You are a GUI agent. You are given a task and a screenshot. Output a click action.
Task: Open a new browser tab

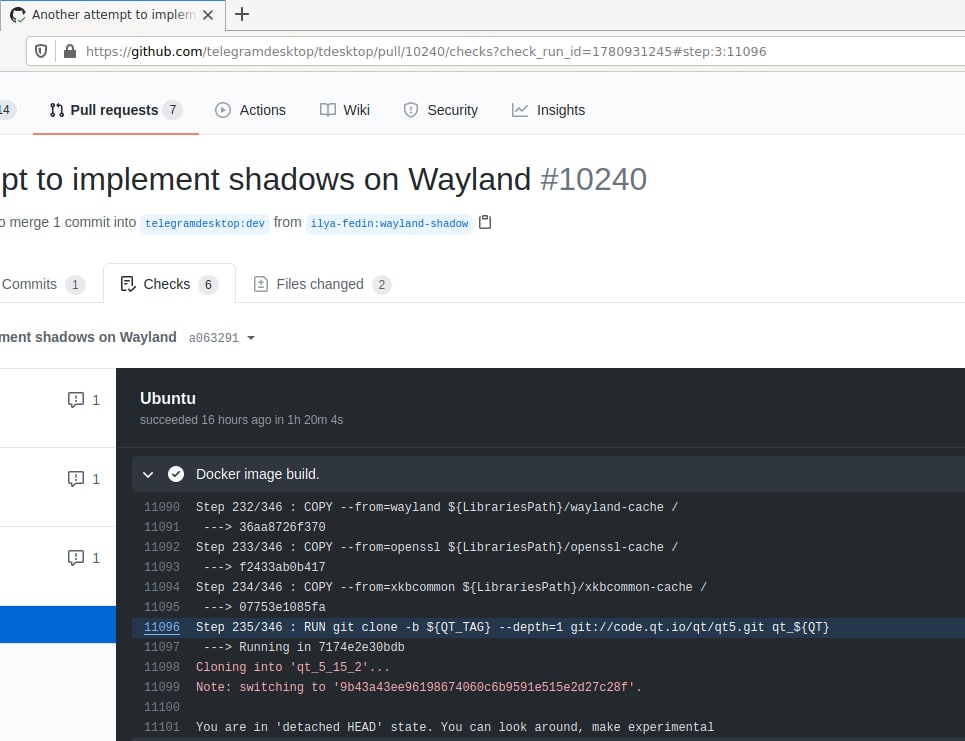[242, 14]
